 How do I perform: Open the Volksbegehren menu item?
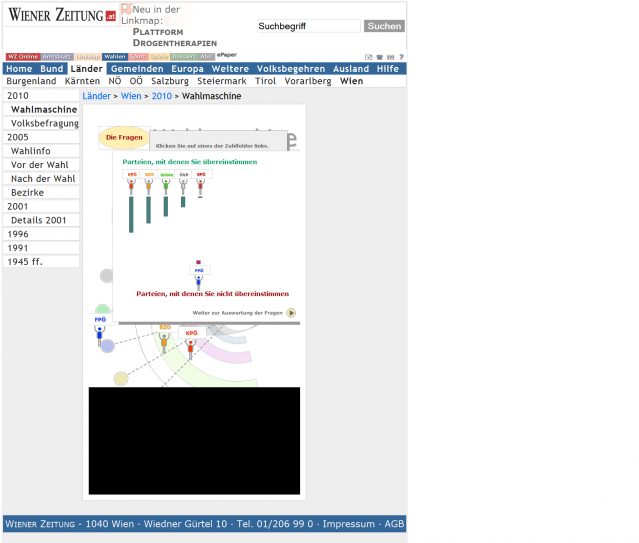tap(291, 69)
